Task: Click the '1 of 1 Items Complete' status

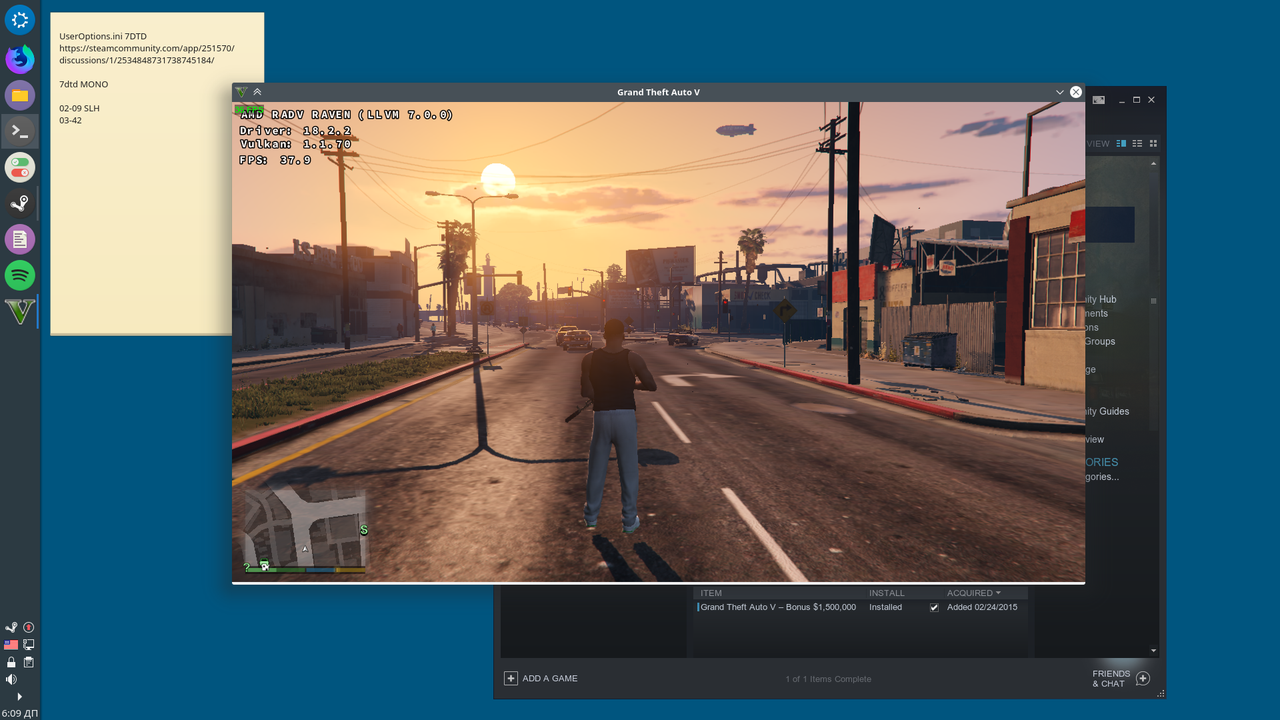Action: coord(828,679)
